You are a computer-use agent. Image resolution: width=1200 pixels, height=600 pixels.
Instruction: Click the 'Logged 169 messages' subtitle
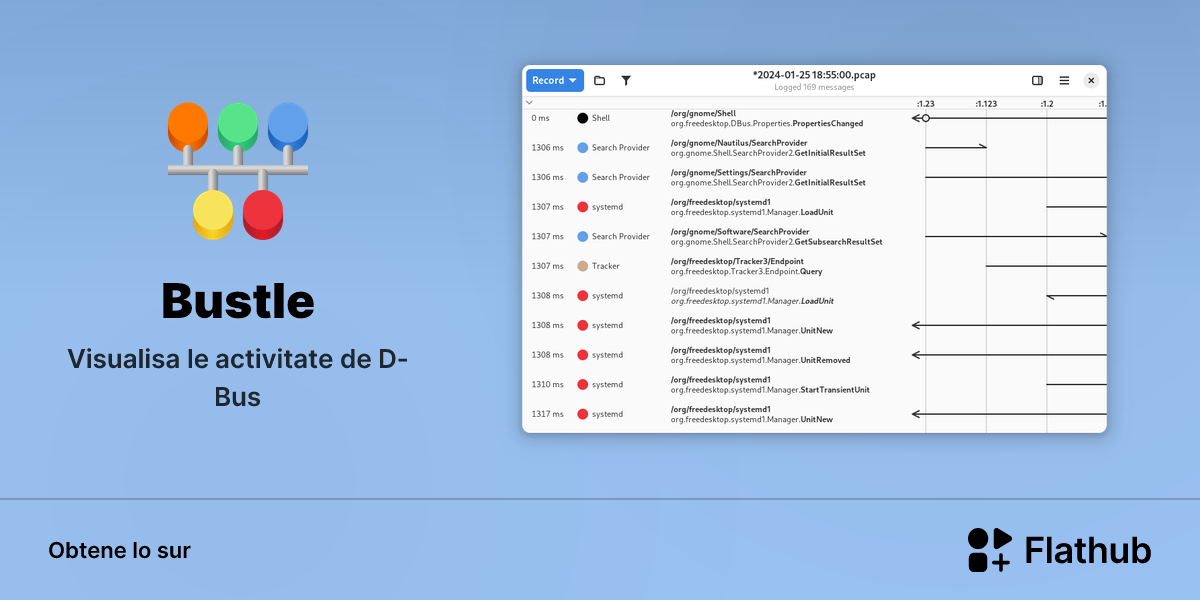(x=814, y=87)
